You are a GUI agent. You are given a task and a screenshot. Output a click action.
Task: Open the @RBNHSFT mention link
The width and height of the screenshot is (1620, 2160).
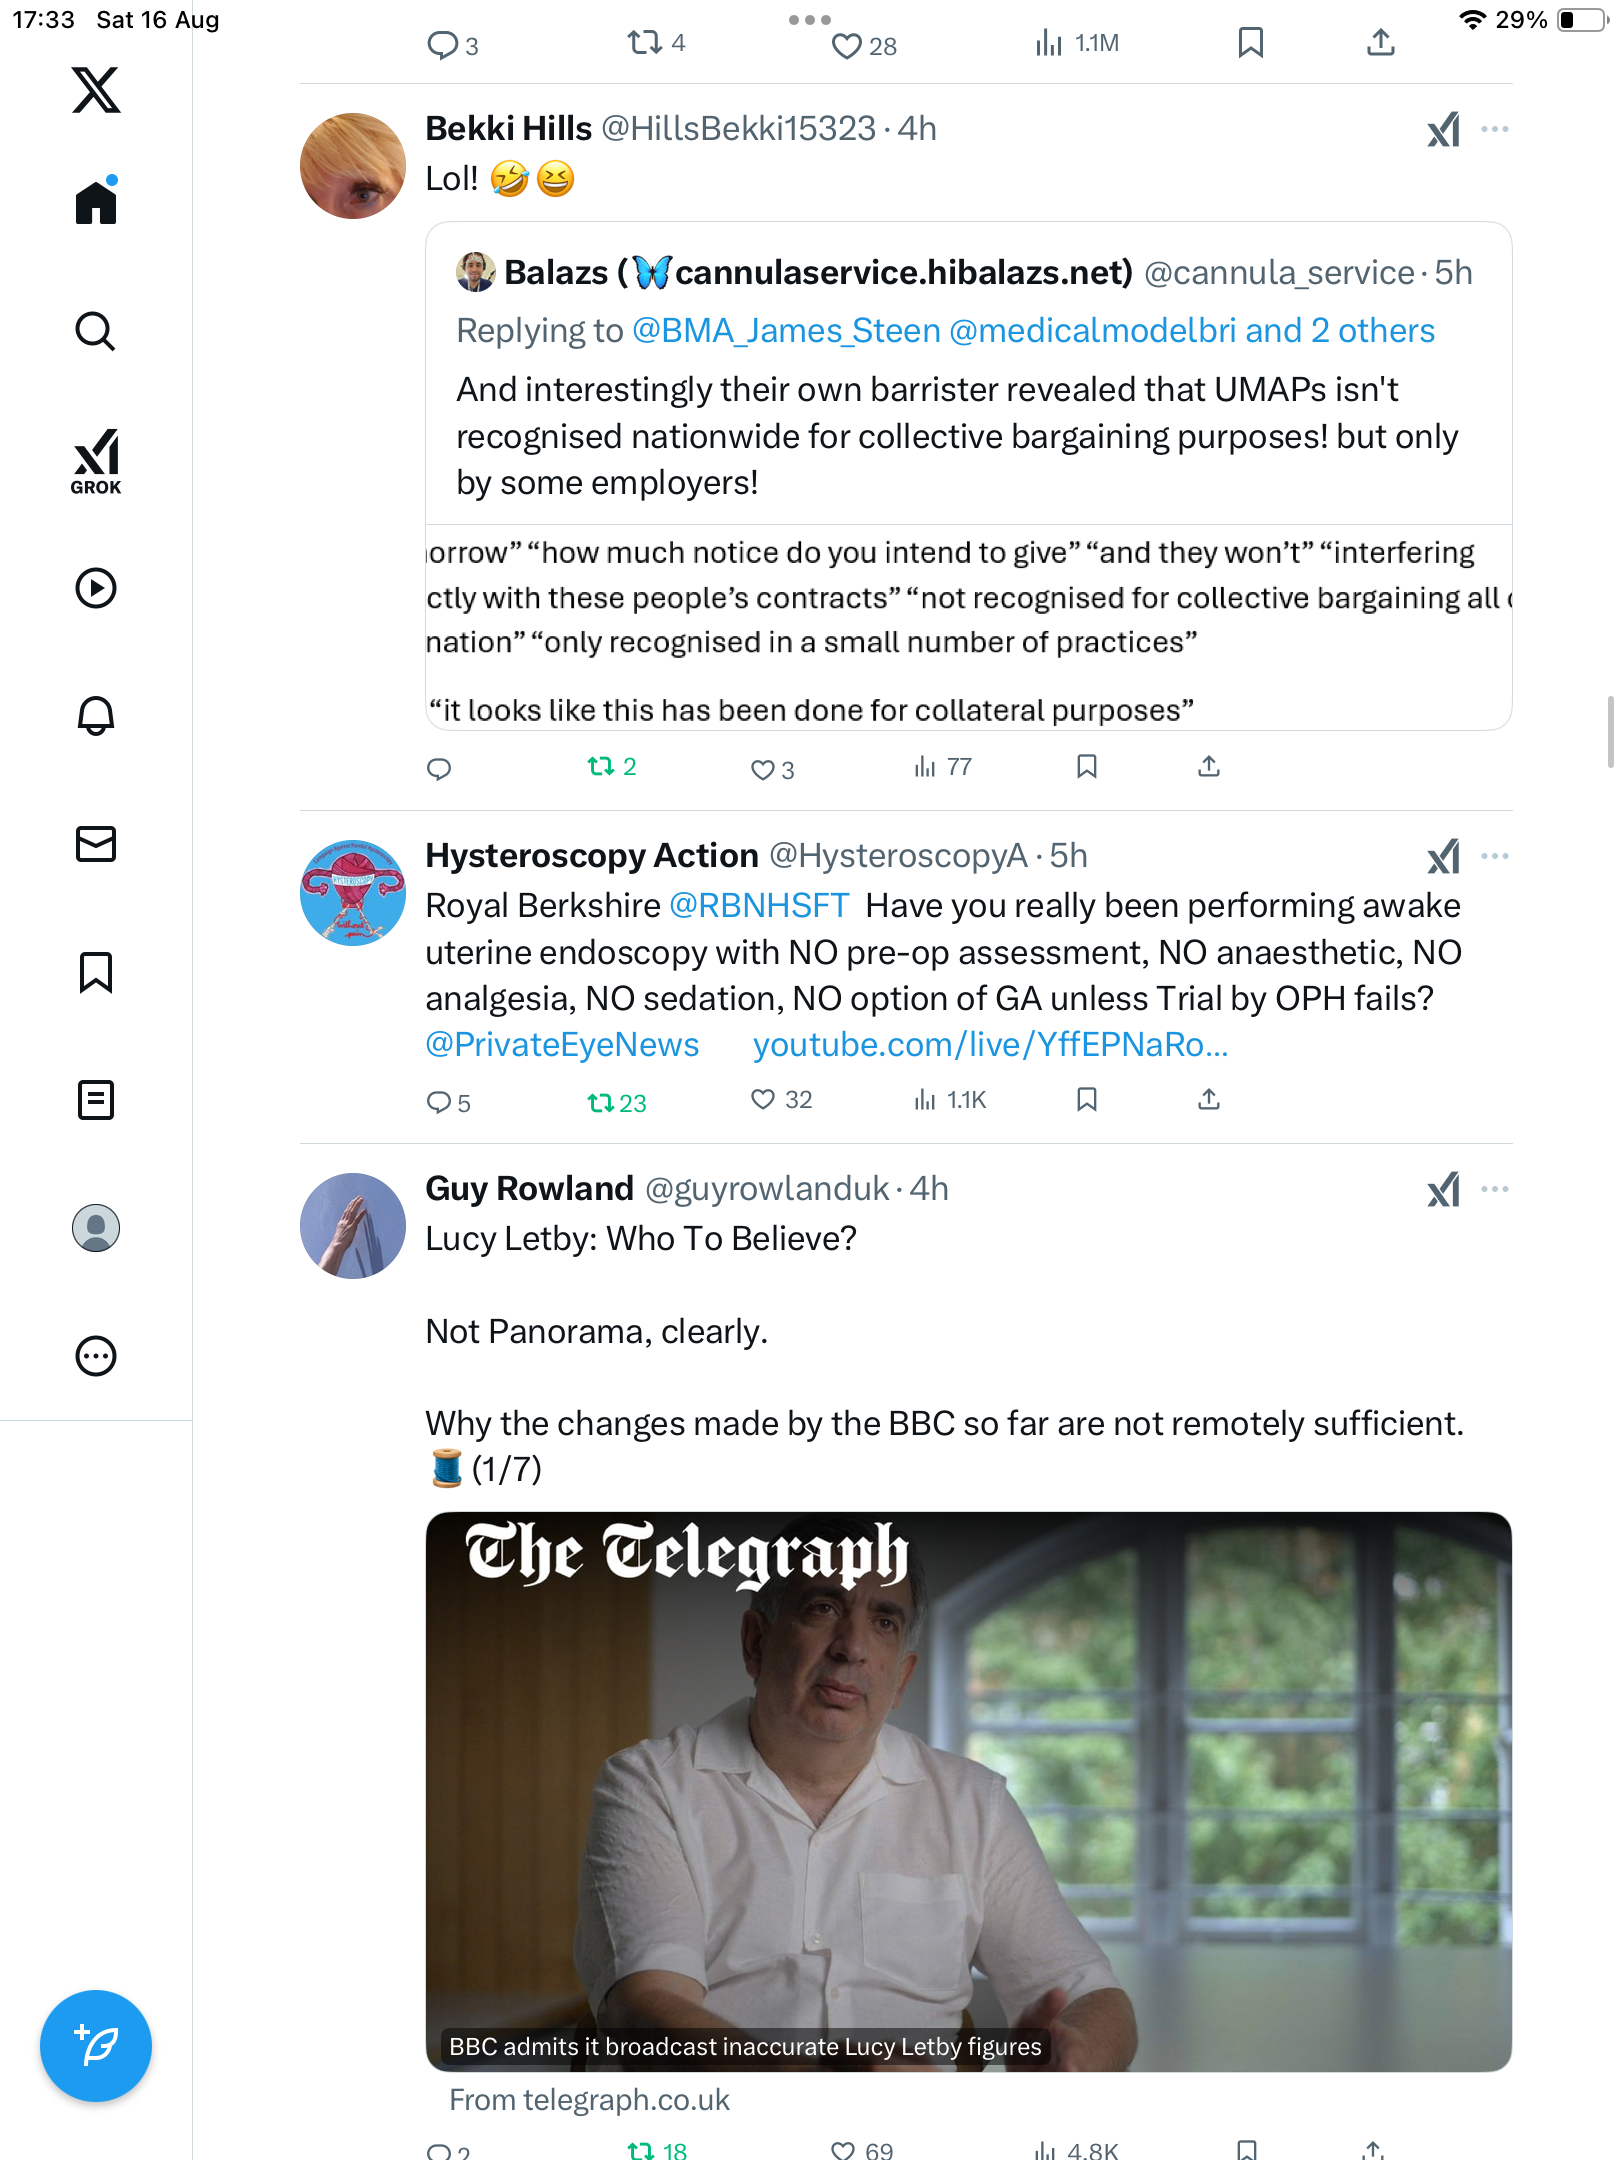(x=759, y=906)
